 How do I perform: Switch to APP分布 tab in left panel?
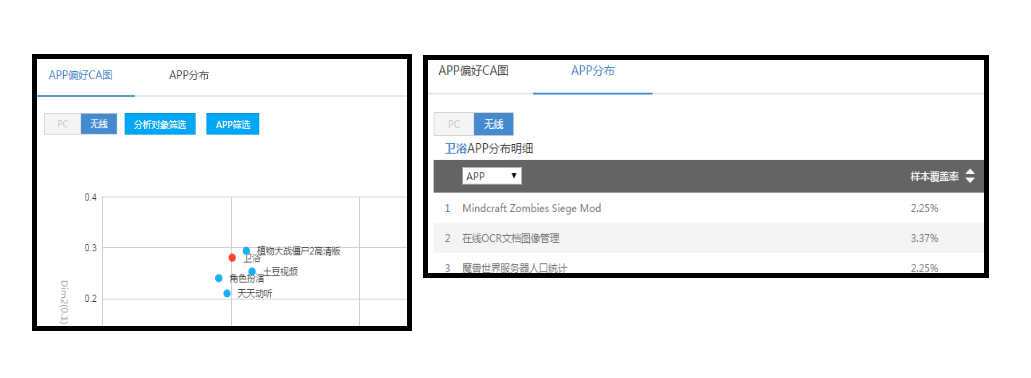[x=189, y=75]
